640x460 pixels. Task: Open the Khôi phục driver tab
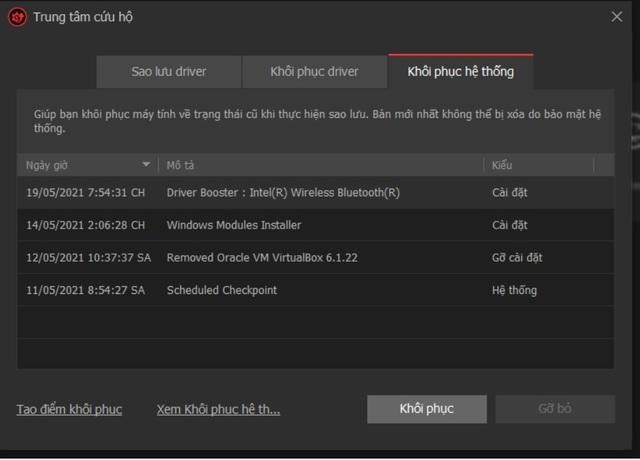[x=314, y=72]
